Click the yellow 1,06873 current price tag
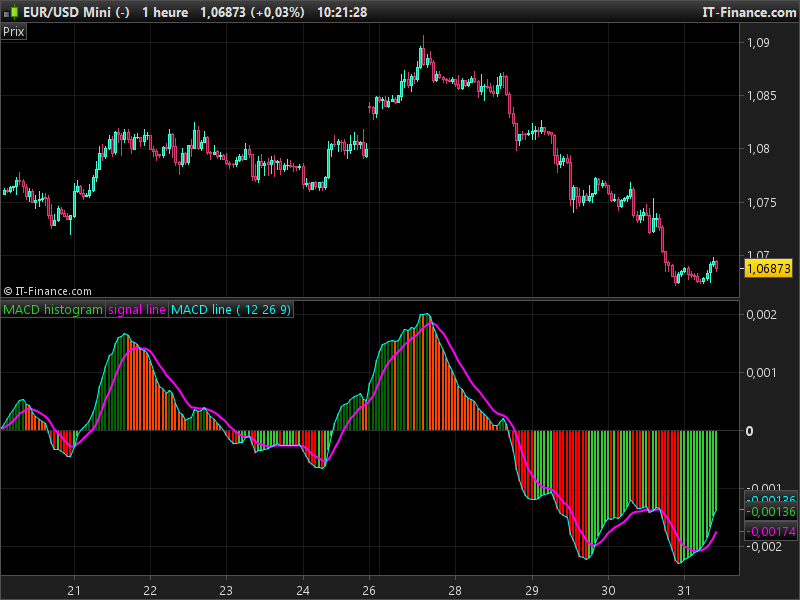 point(769,268)
